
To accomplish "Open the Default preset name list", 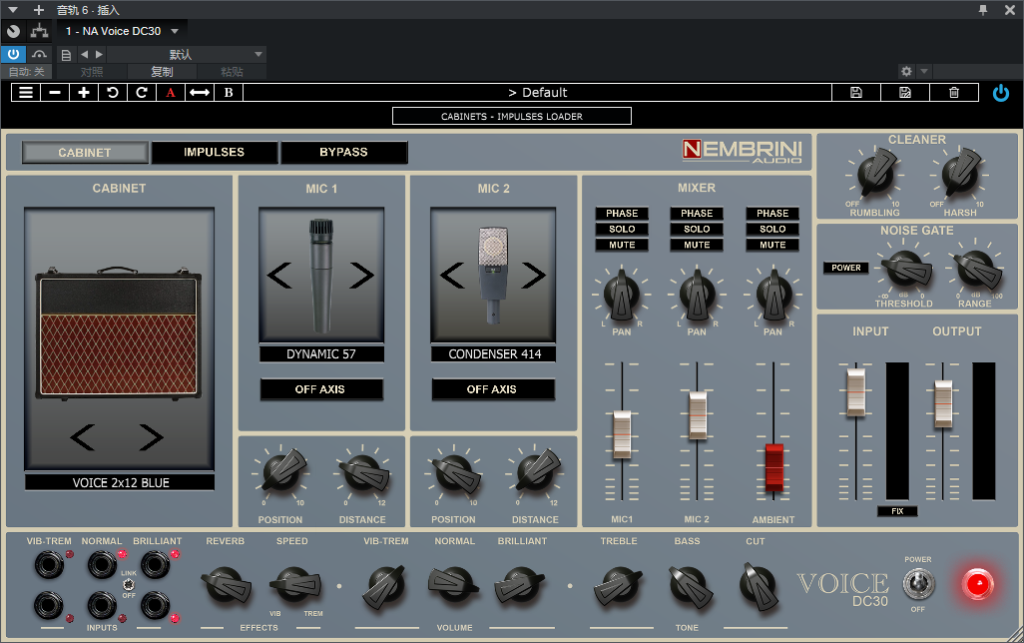I will [537, 93].
